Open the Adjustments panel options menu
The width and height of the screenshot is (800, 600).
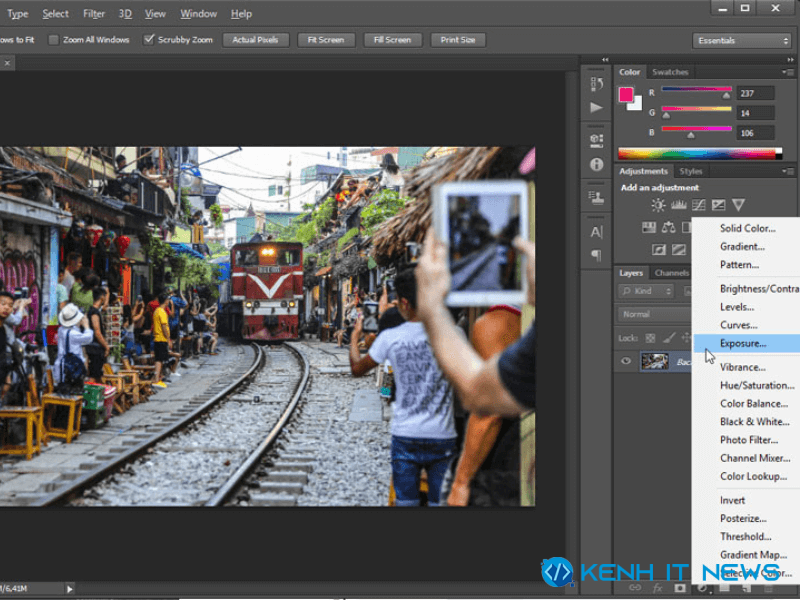(x=788, y=171)
